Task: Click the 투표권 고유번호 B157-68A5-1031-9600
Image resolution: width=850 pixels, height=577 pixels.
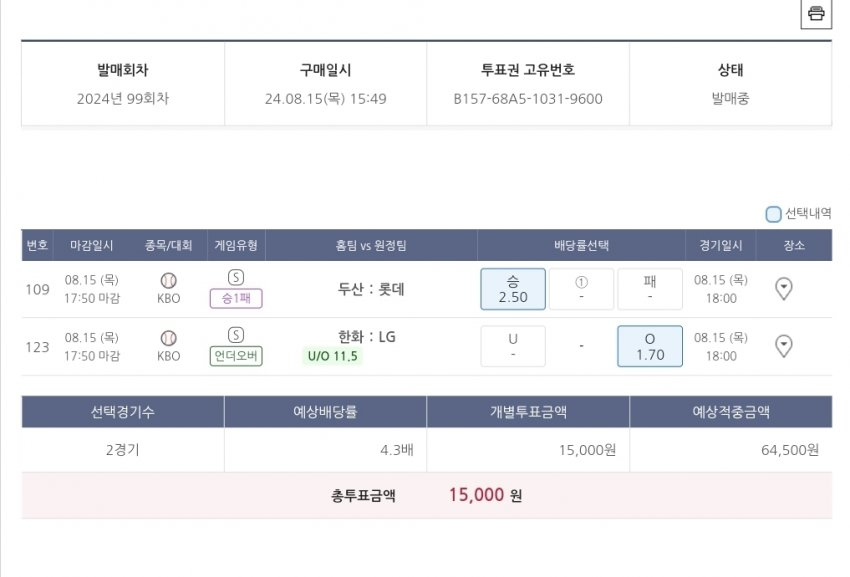Action: [x=528, y=99]
